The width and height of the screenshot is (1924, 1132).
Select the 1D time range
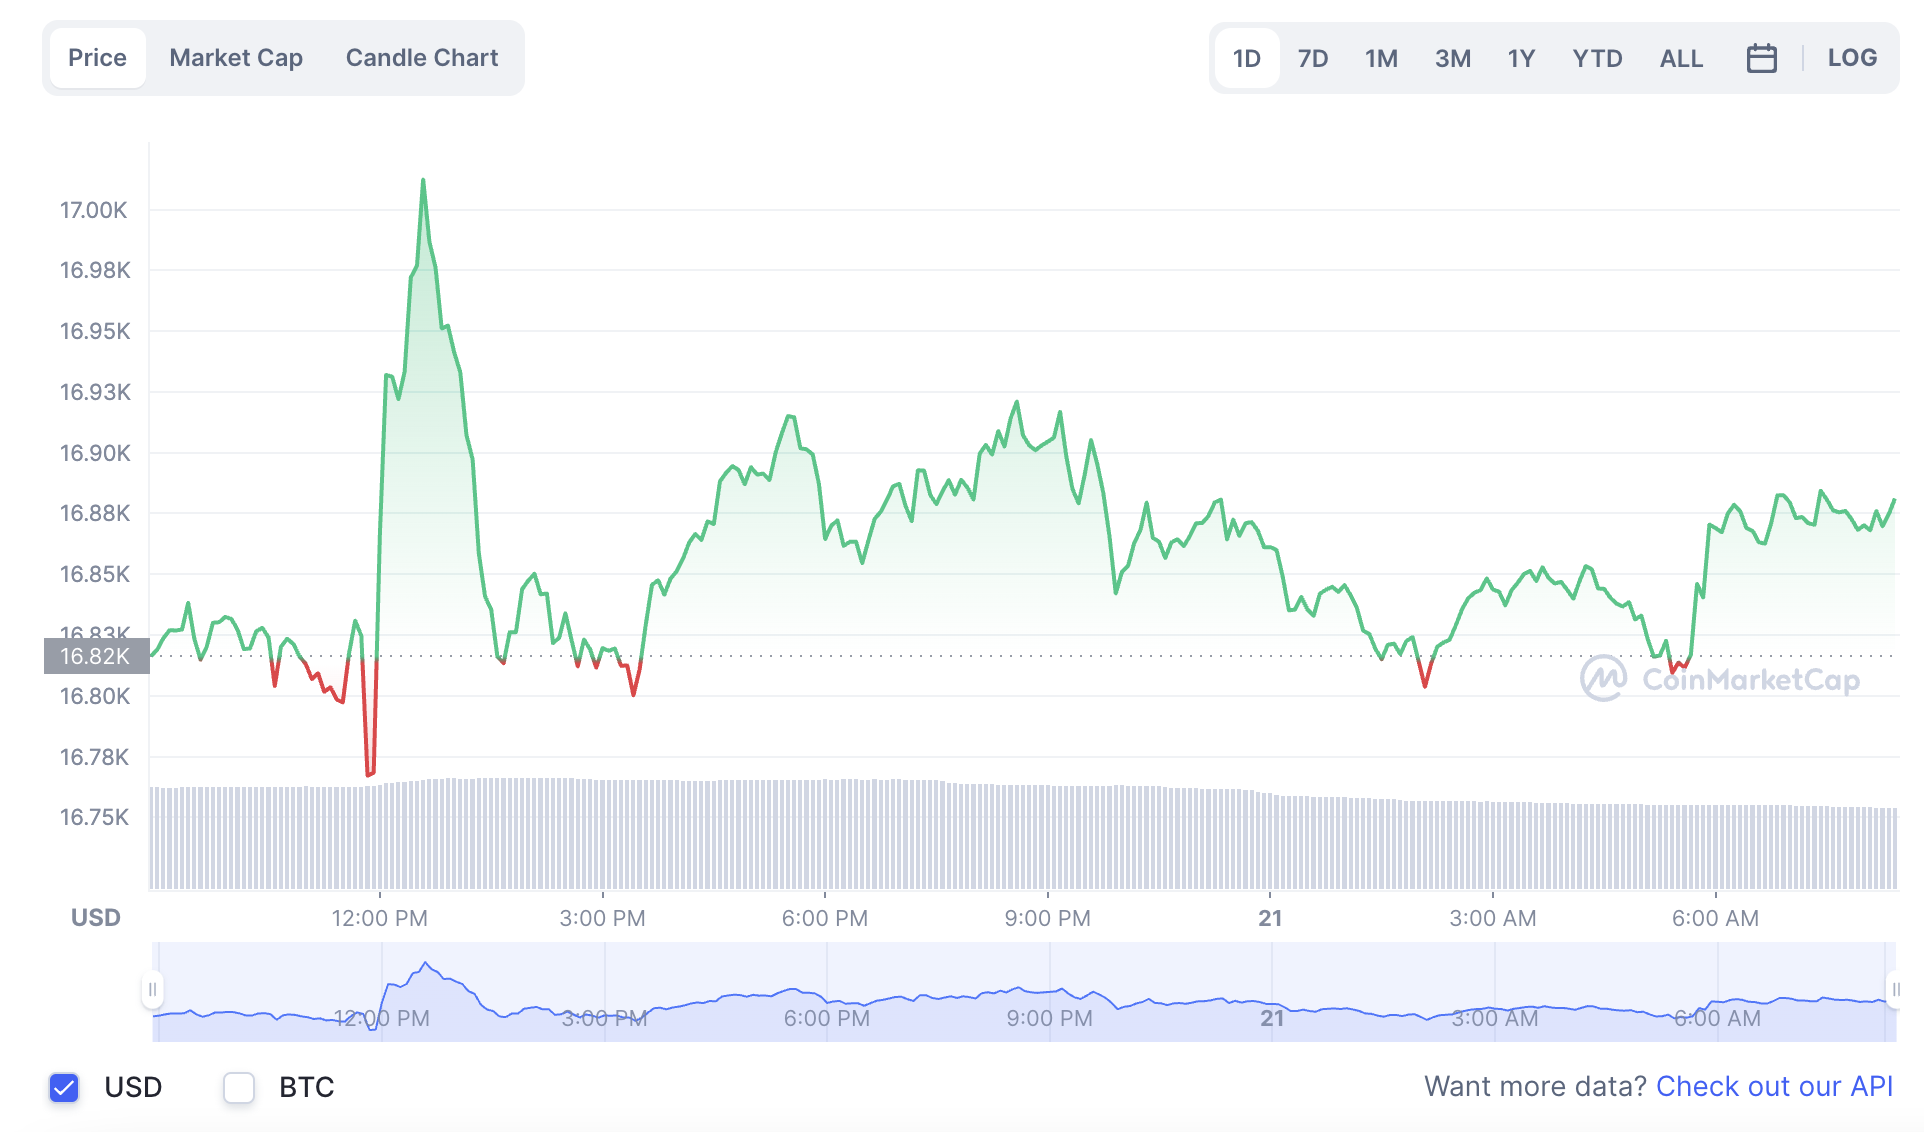click(x=1246, y=58)
